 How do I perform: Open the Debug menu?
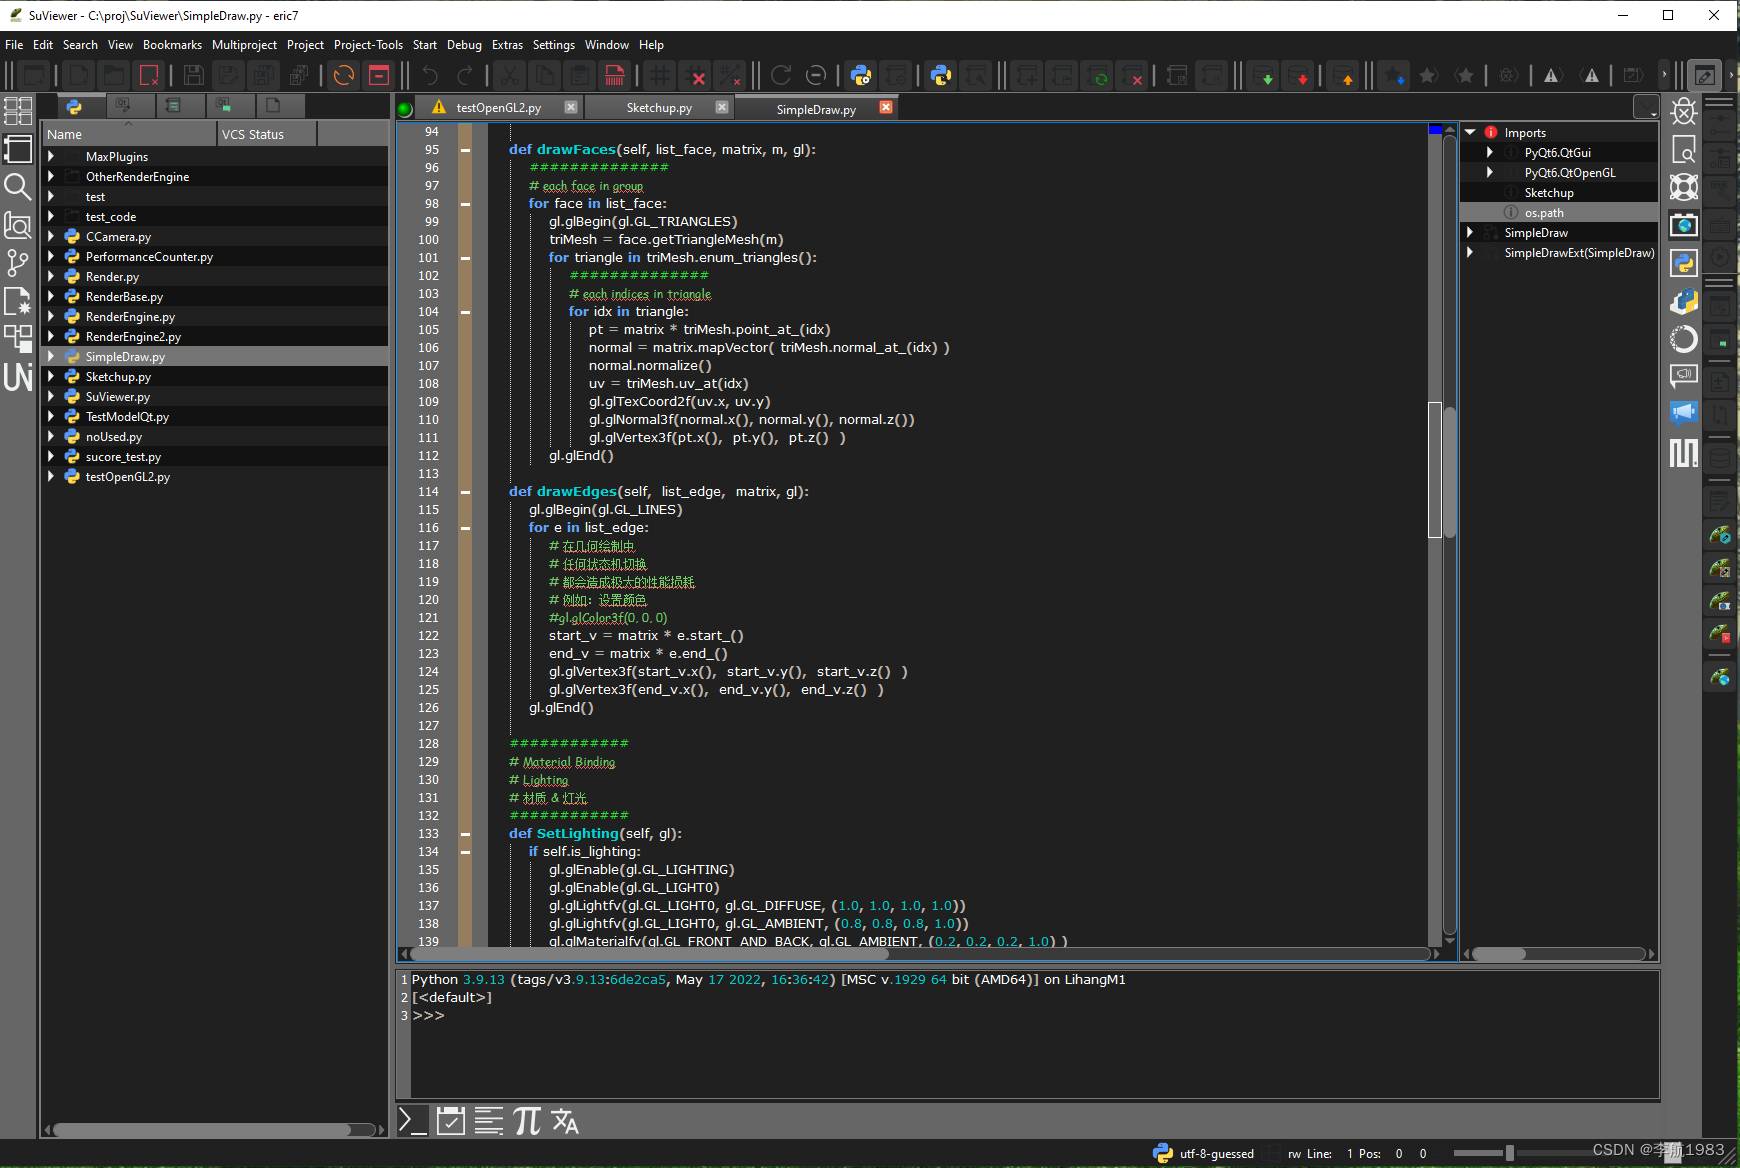464,45
